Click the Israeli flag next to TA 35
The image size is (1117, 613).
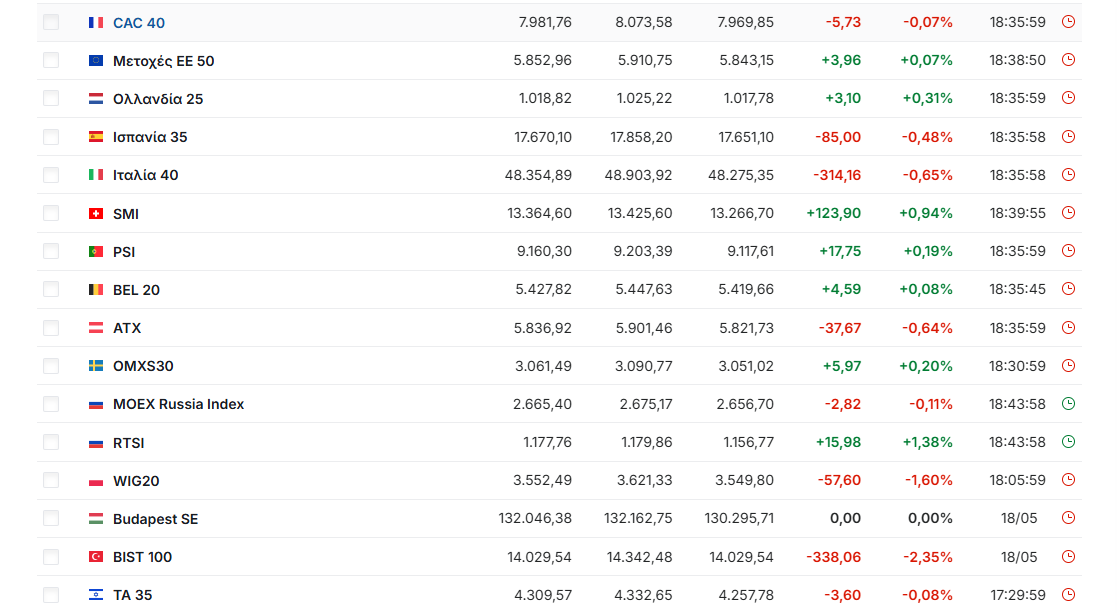[95, 595]
